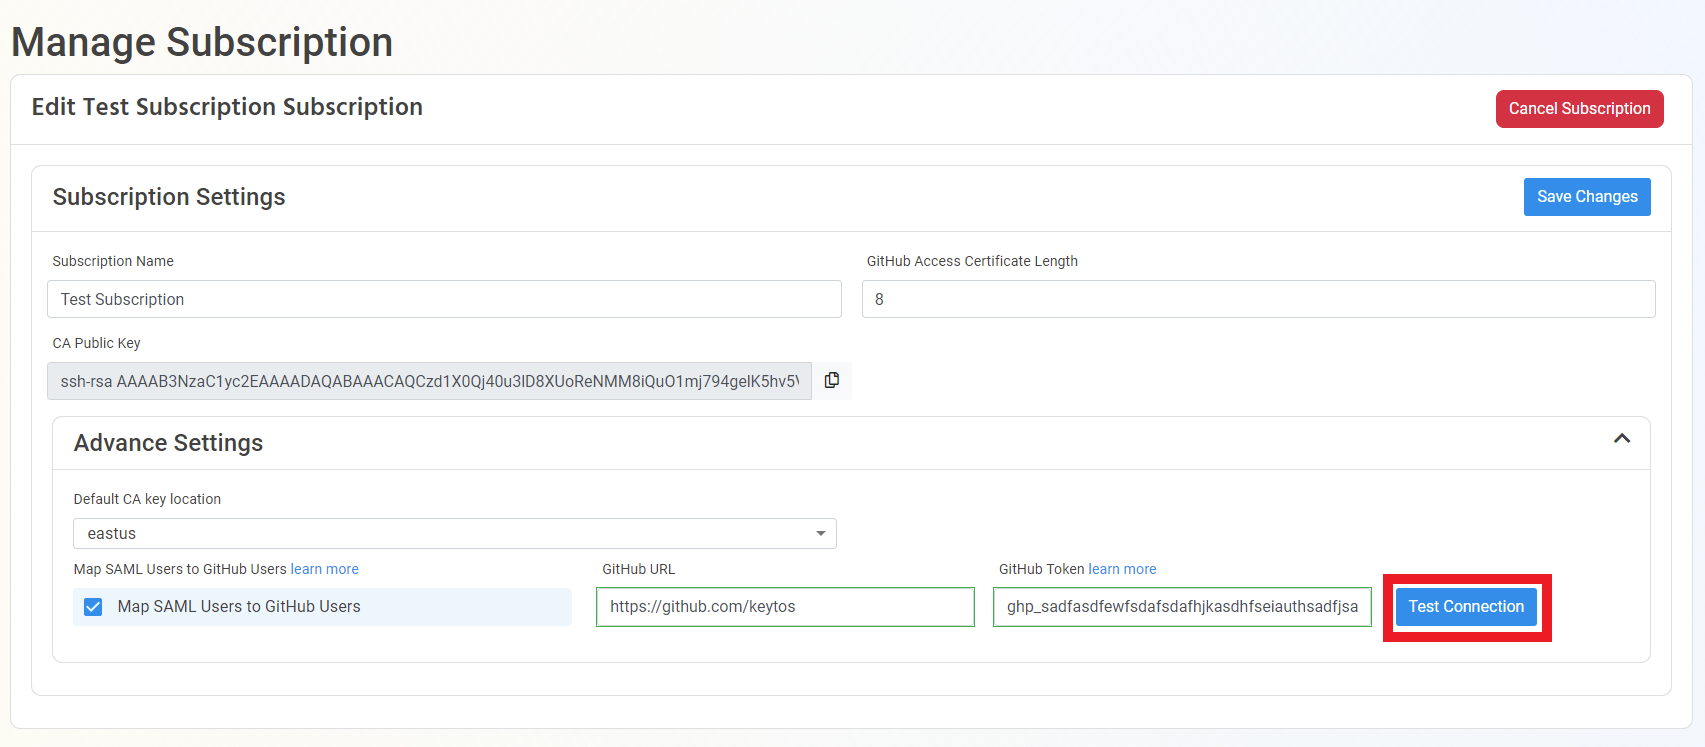Click the GitHub Access Certificate Length label
Screen dimensions: 1705x747
click(972, 261)
